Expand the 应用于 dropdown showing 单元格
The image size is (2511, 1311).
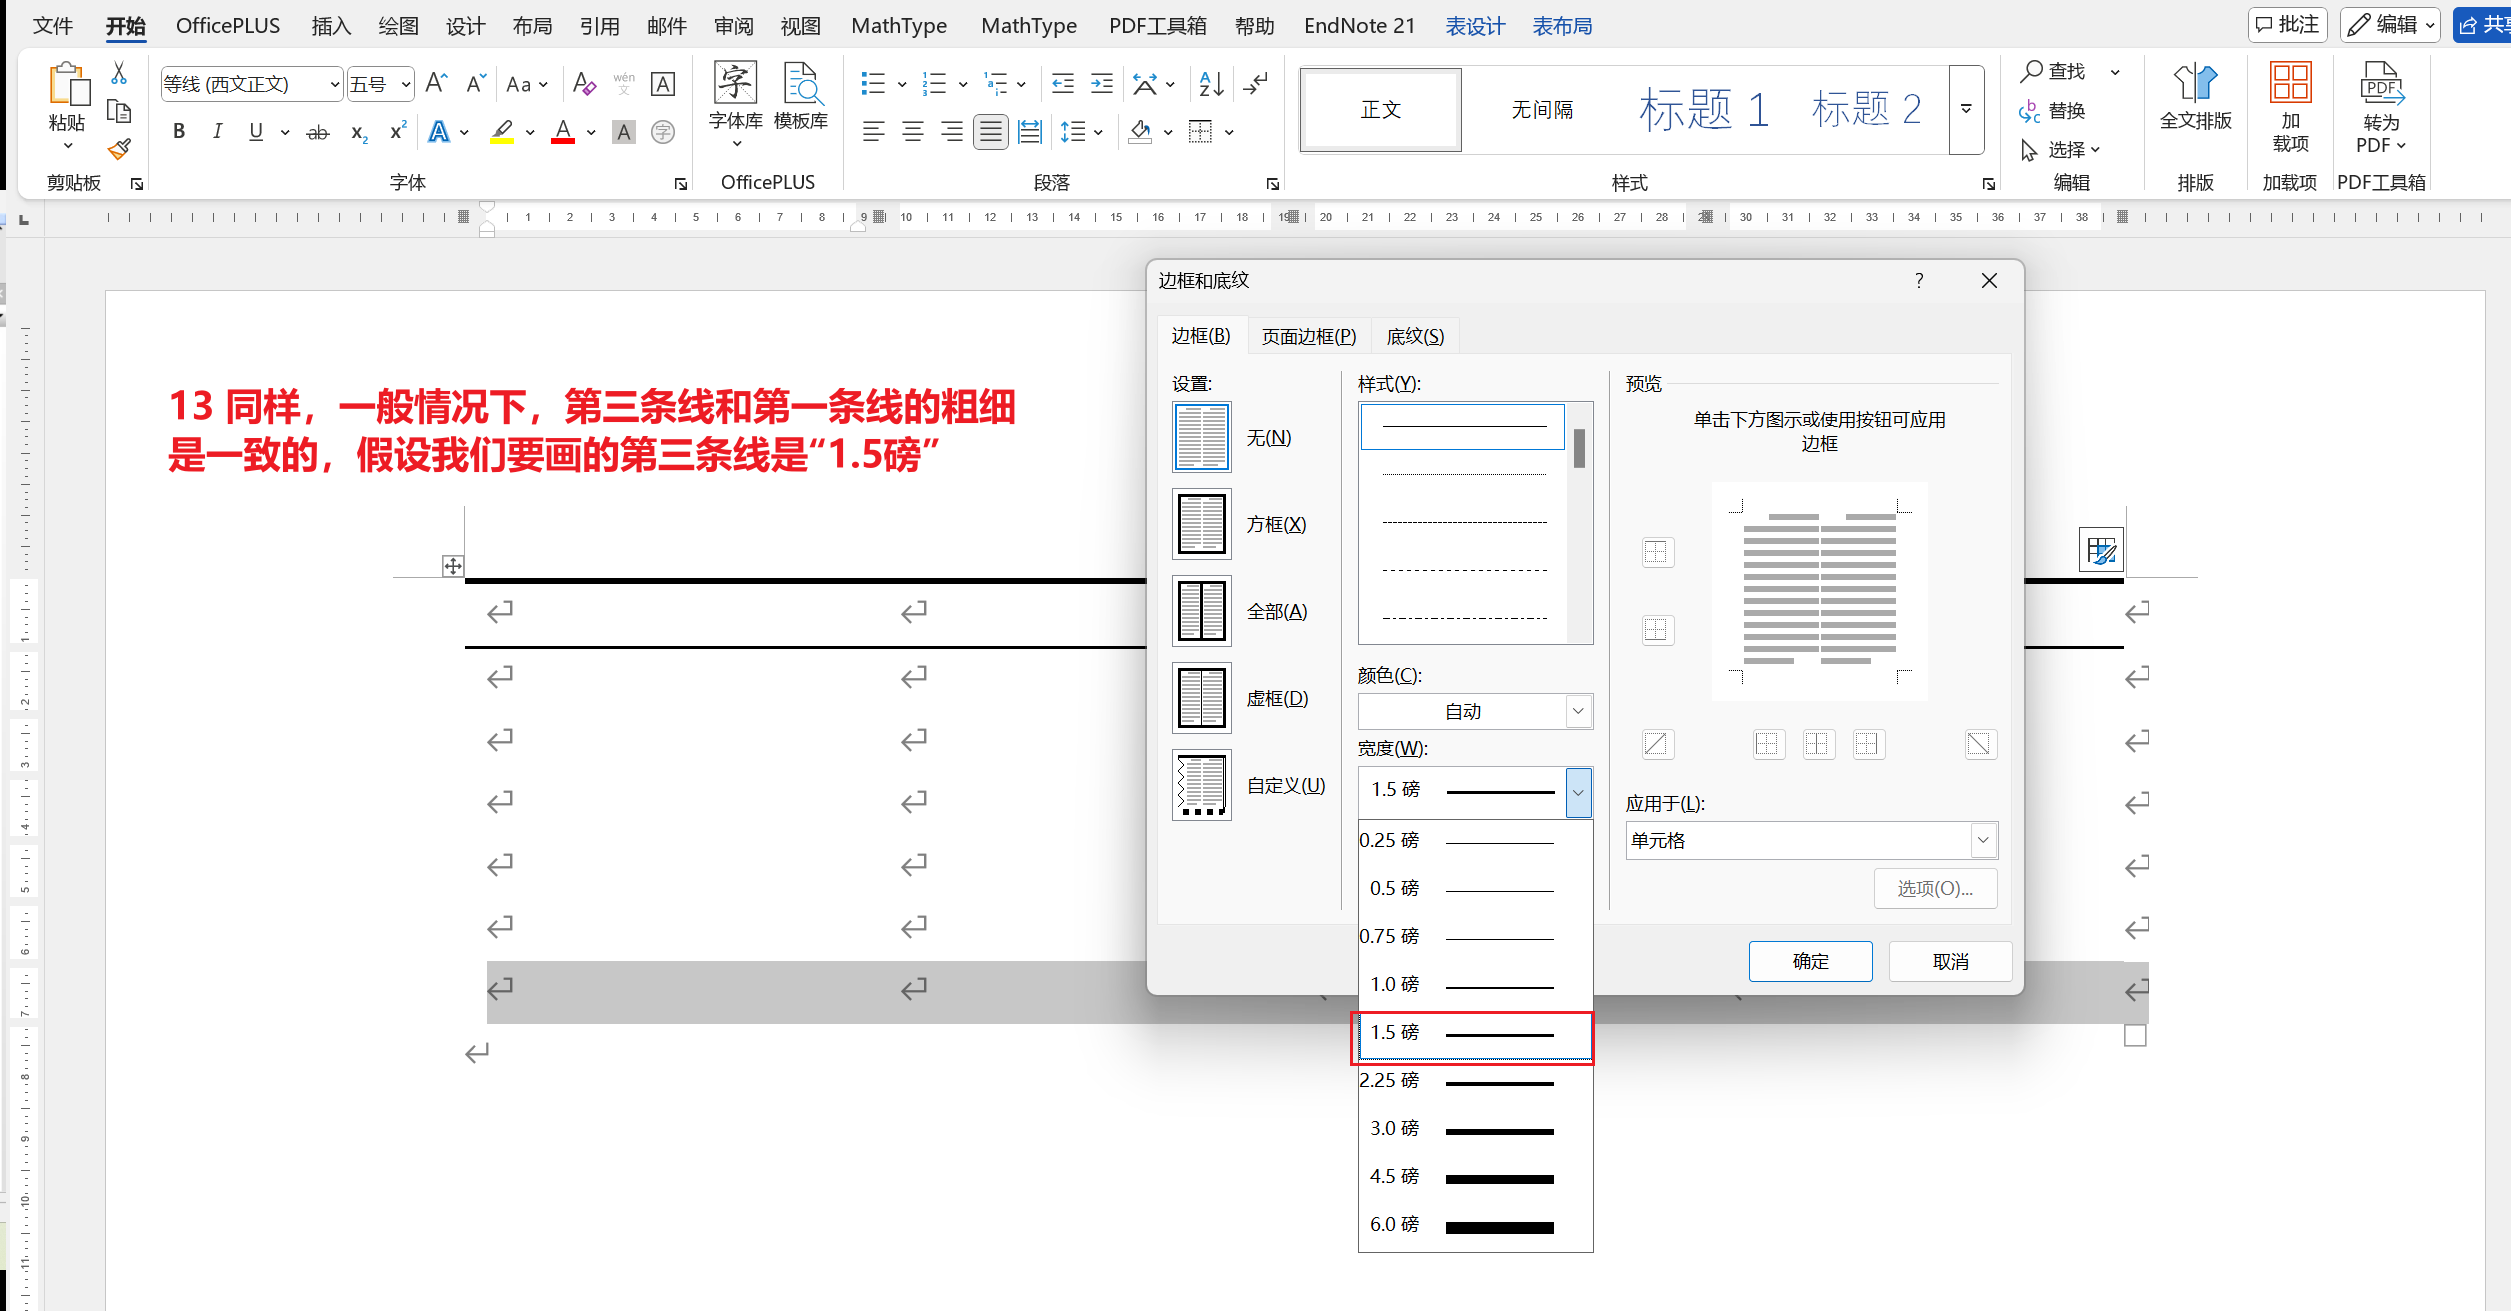(x=1811, y=840)
